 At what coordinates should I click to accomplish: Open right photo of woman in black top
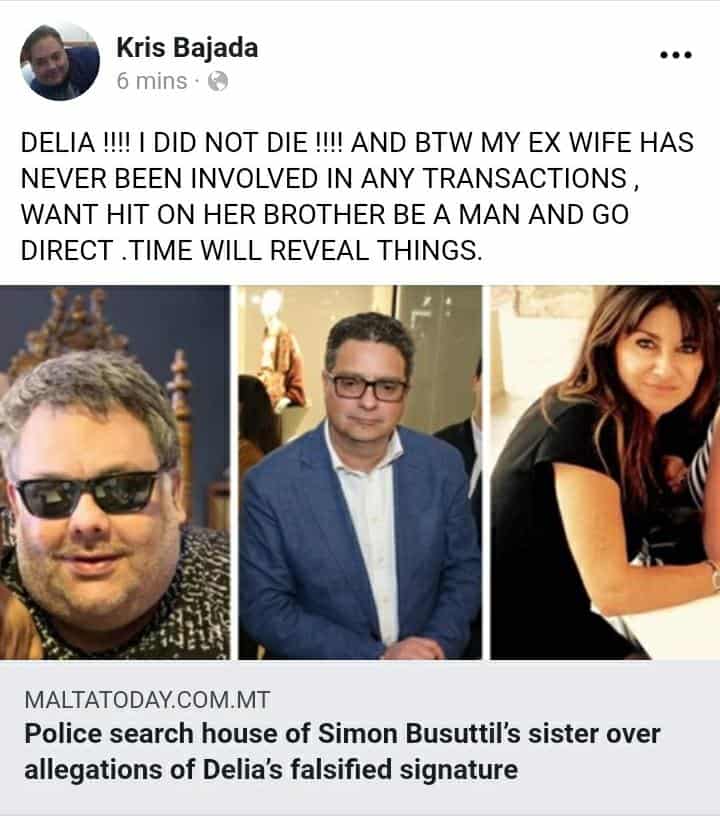pyautogui.click(x=605, y=472)
